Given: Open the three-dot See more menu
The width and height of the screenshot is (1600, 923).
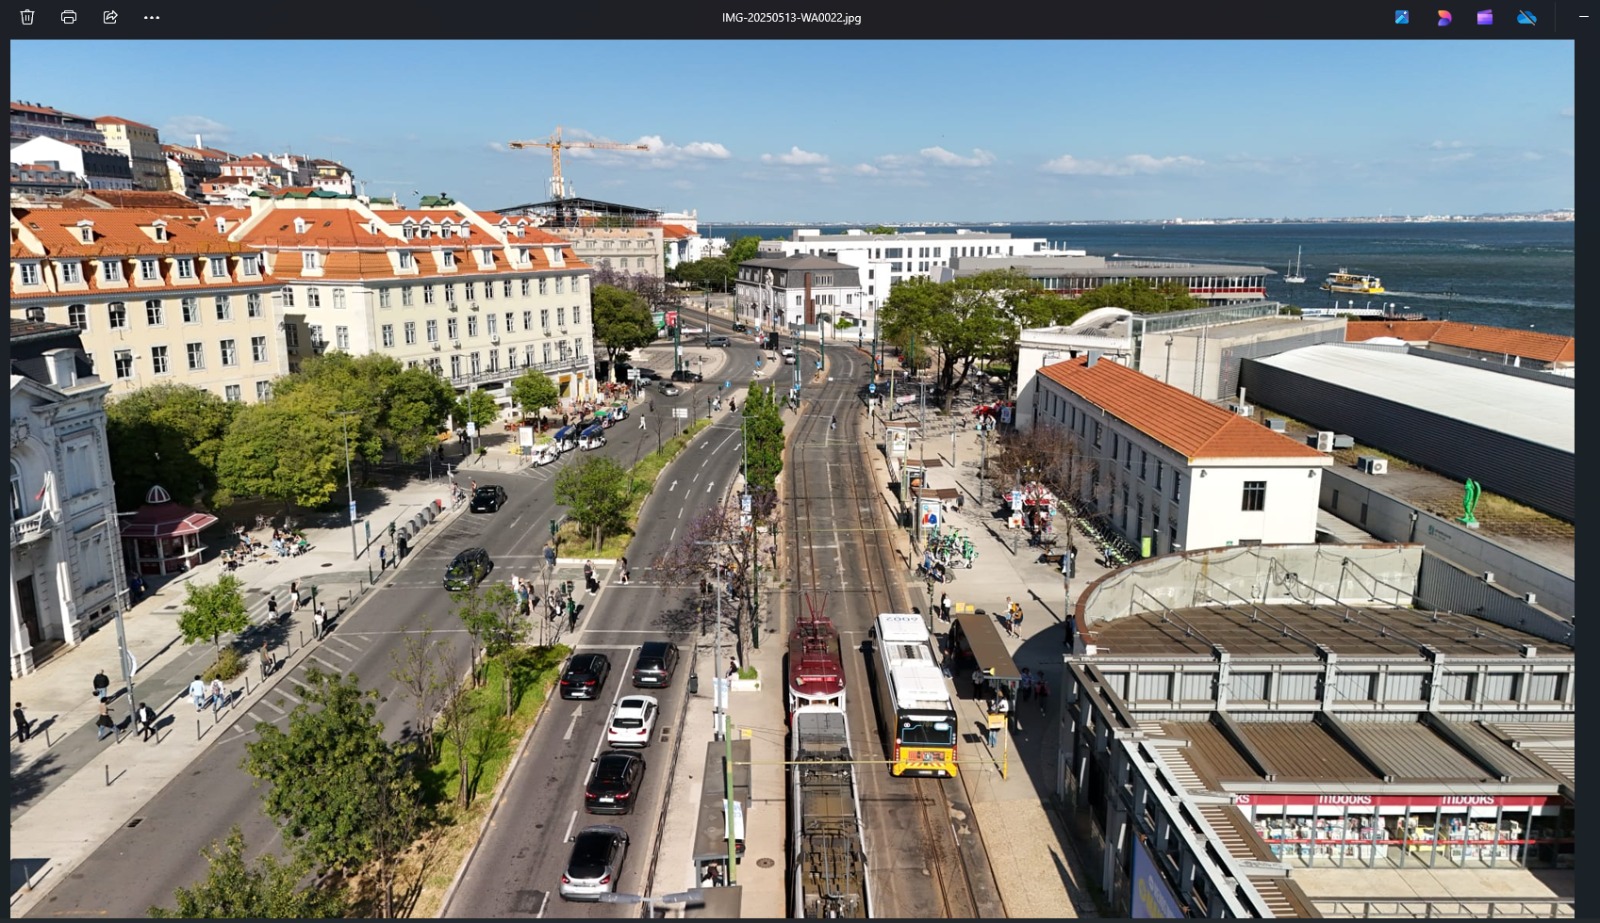Looking at the screenshot, I should pos(152,17).
